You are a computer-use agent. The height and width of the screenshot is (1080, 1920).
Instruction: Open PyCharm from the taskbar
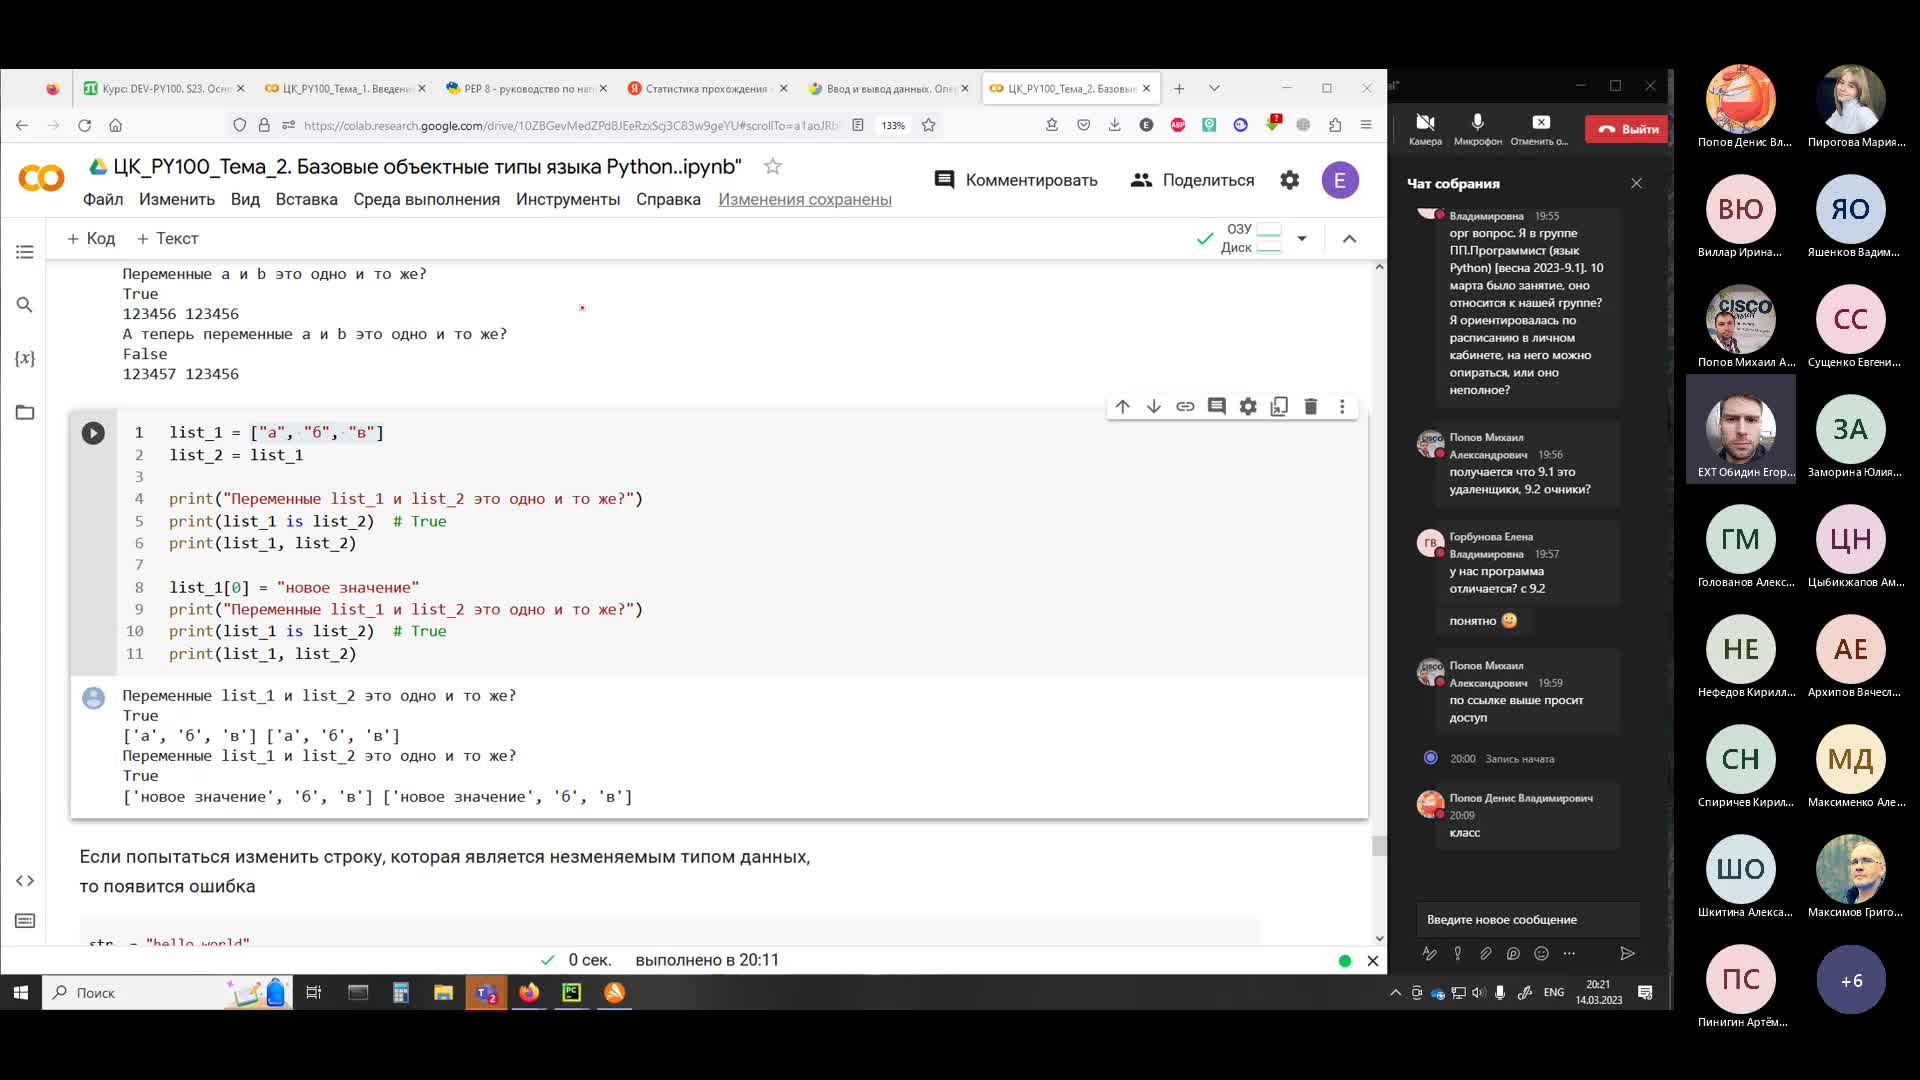click(x=571, y=992)
